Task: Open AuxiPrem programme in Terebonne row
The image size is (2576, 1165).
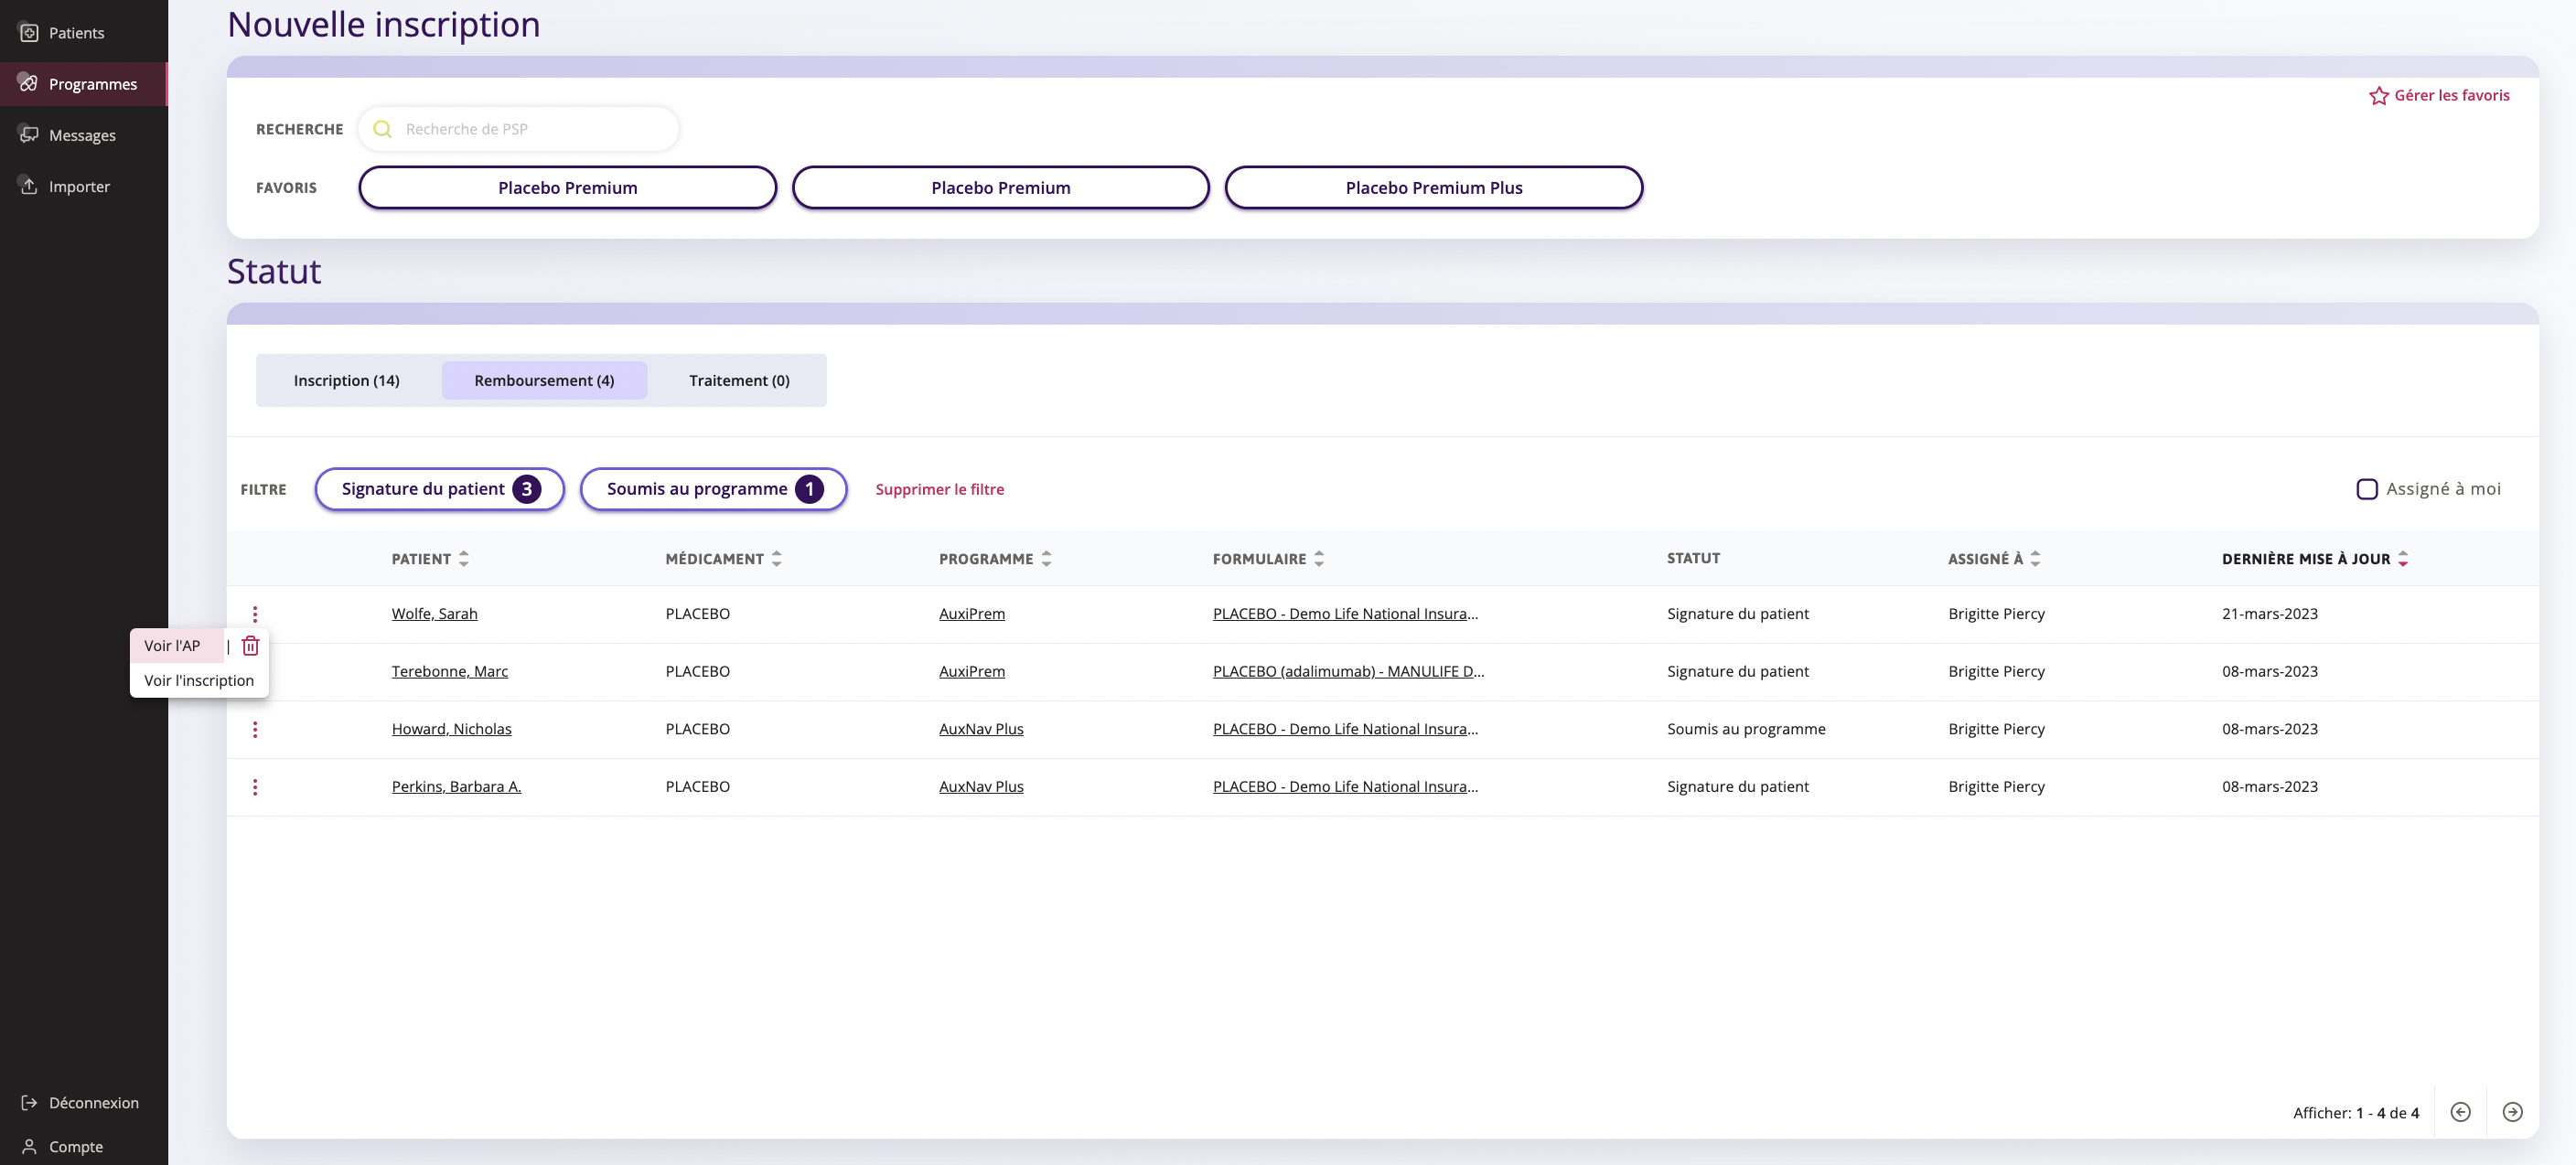Action: coord(972,671)
